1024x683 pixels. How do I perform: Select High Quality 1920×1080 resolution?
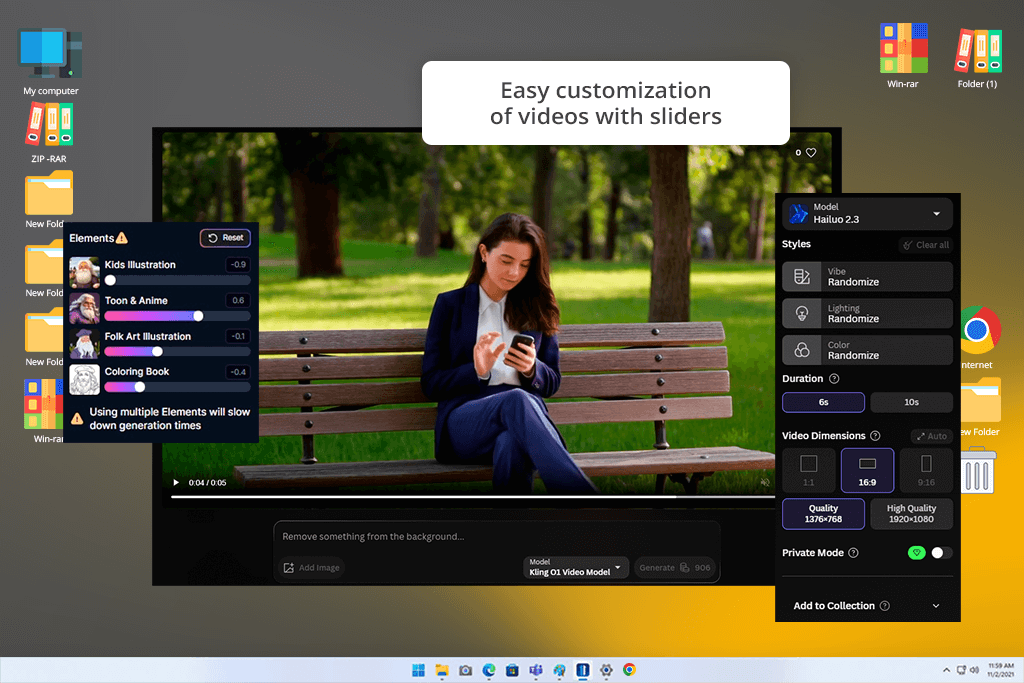(x=912, y=514)
